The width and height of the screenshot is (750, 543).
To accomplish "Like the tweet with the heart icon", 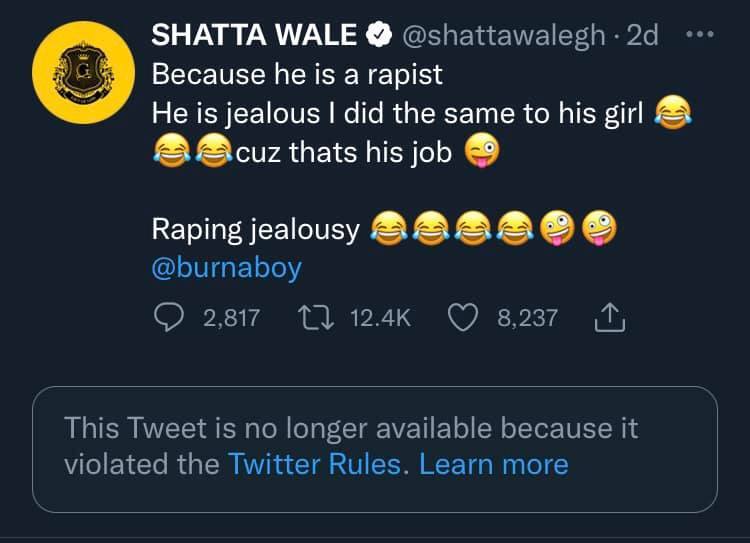I will (462, 318).
